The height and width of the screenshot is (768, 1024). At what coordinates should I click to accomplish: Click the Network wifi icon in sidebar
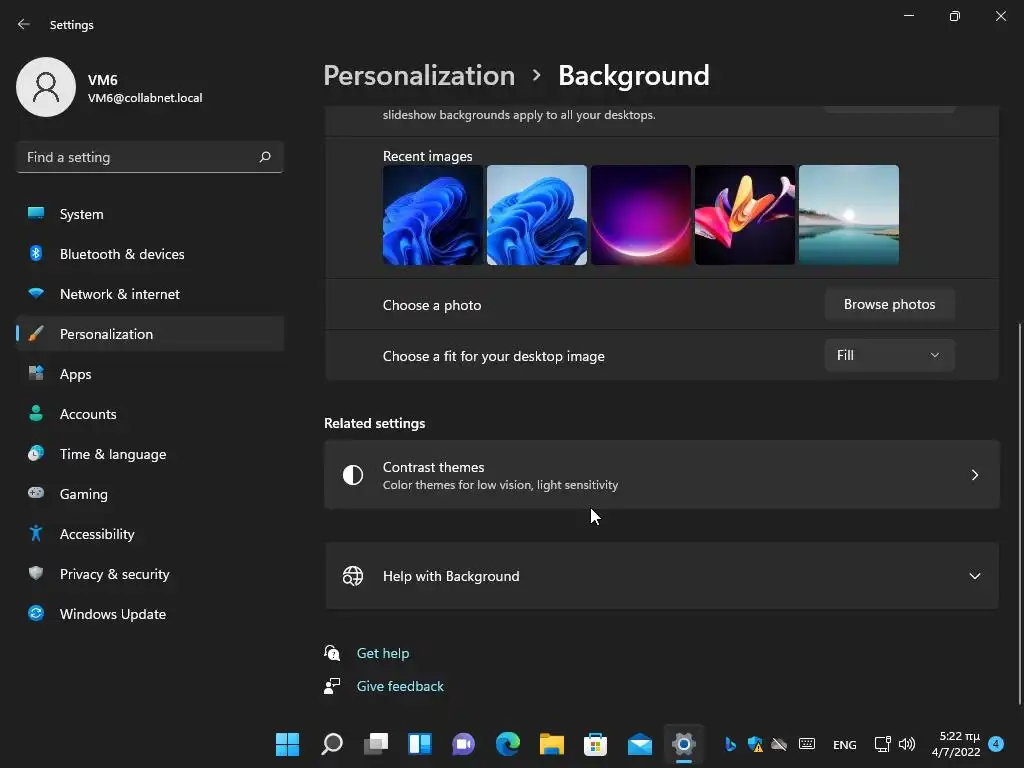36,293
